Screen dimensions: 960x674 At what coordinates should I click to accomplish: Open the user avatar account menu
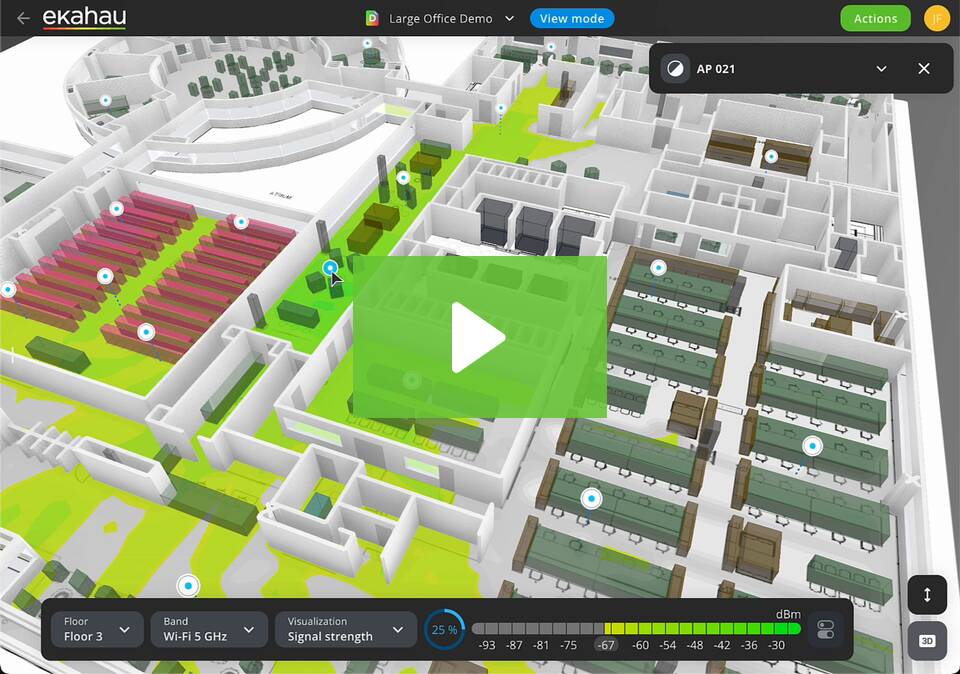pos(936,18)
